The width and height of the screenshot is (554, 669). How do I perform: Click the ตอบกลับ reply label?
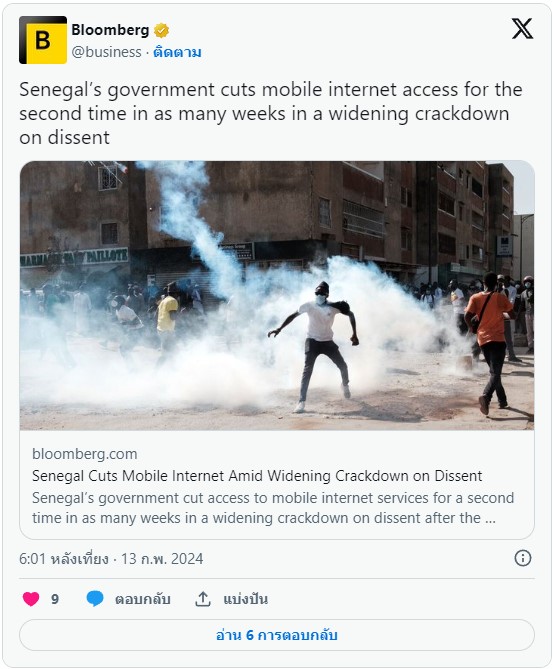(143, 599)
